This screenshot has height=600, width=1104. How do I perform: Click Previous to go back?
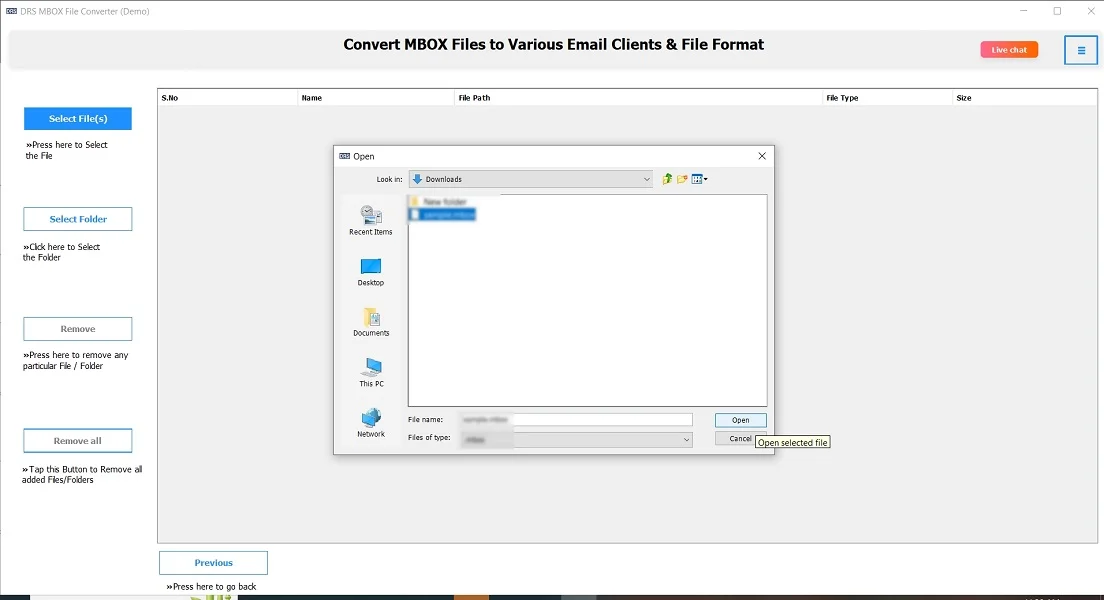coord(212,562)
